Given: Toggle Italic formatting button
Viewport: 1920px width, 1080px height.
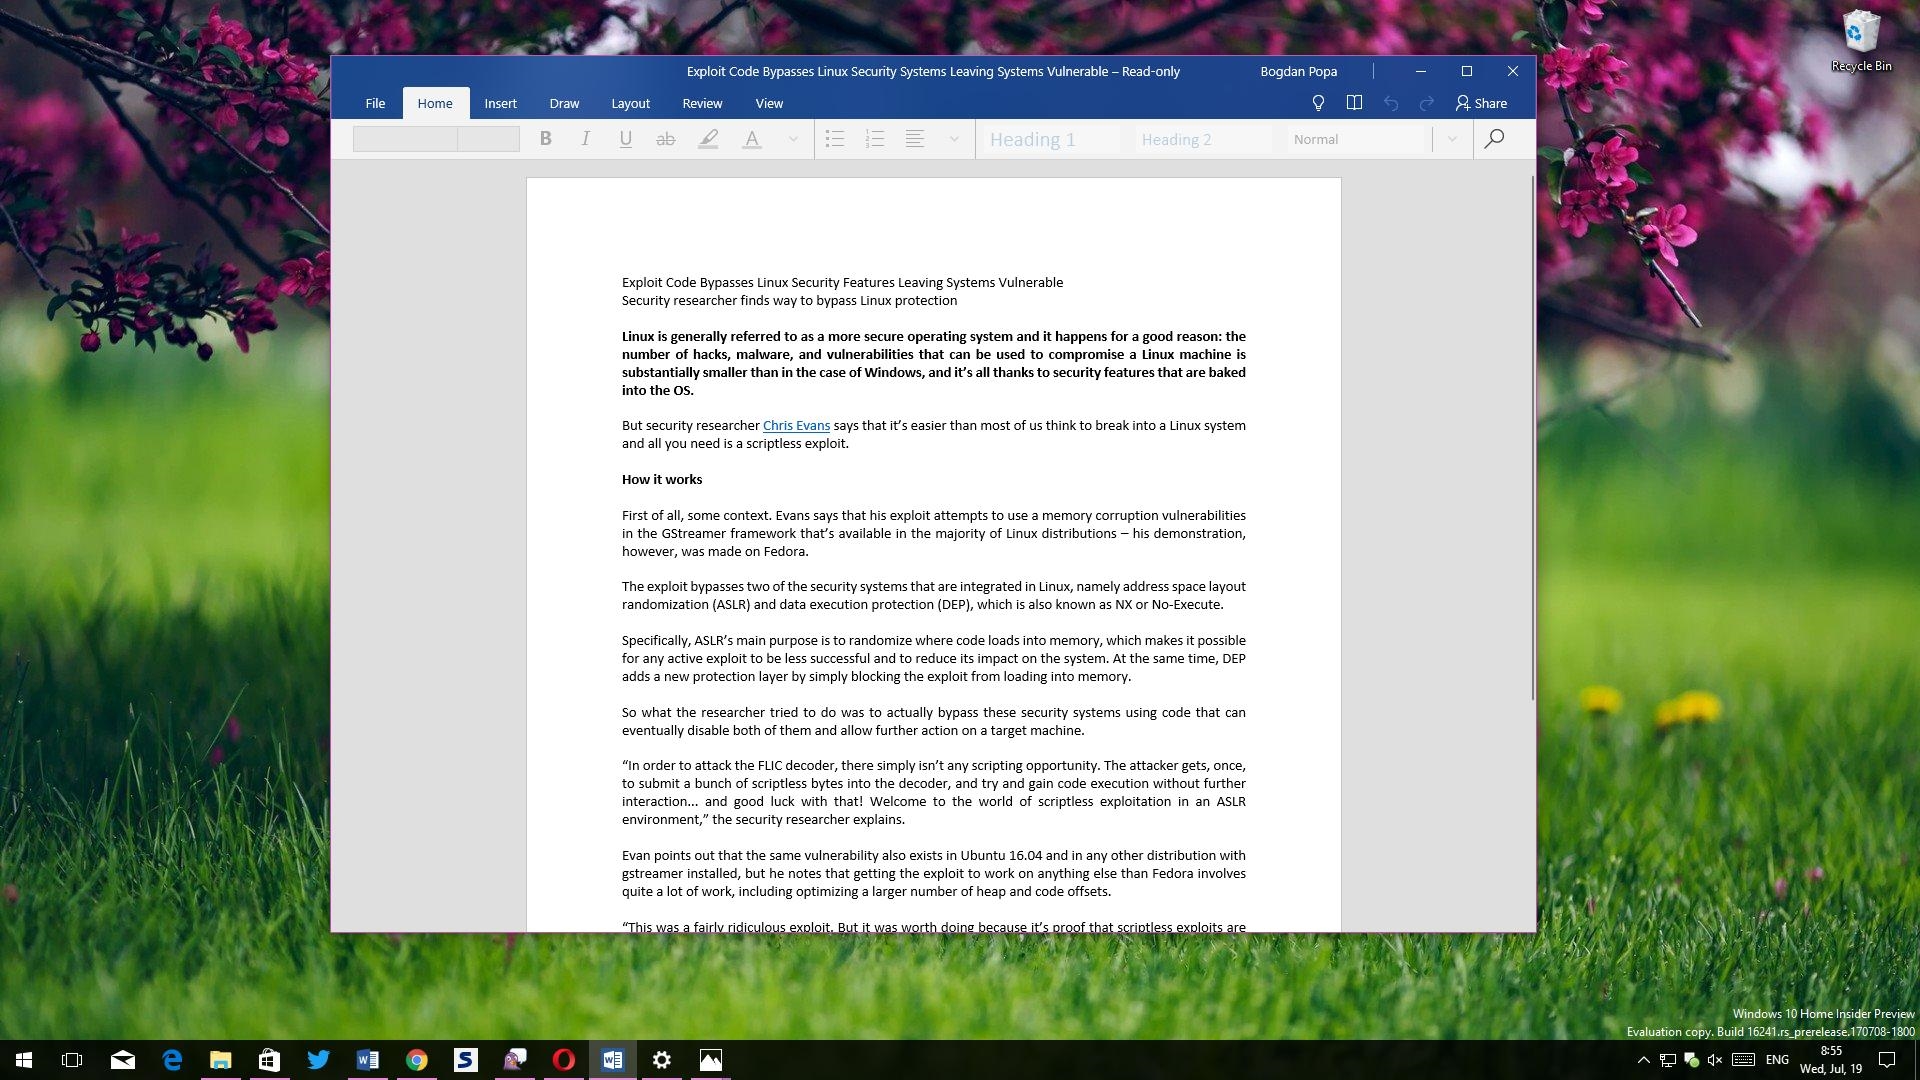Looking at the screenshot, I should tap(585, 139).
